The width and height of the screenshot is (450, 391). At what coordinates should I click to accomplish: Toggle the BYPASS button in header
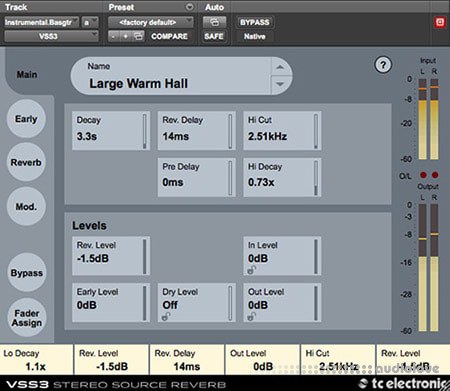(x=255, y=22)
